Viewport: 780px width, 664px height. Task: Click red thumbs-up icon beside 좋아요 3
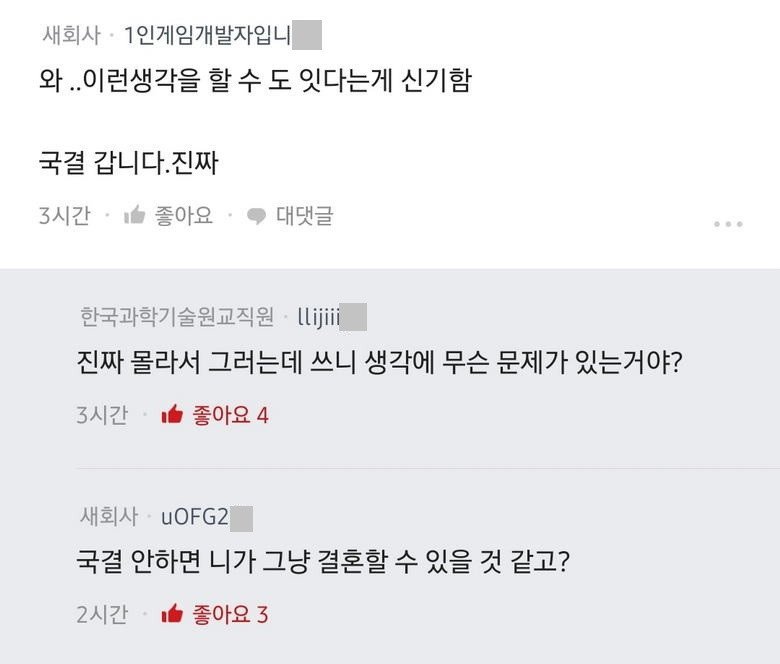[172, 614]
